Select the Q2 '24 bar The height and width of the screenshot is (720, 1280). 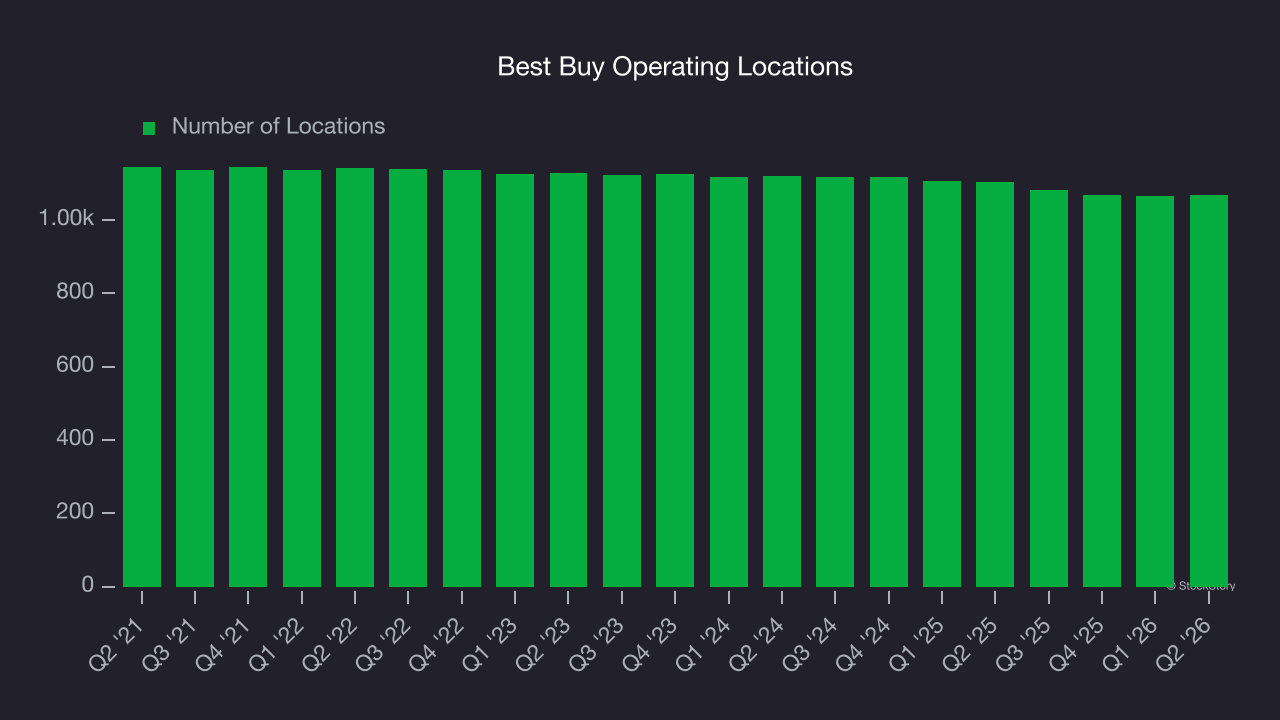[x=782, y=381]
